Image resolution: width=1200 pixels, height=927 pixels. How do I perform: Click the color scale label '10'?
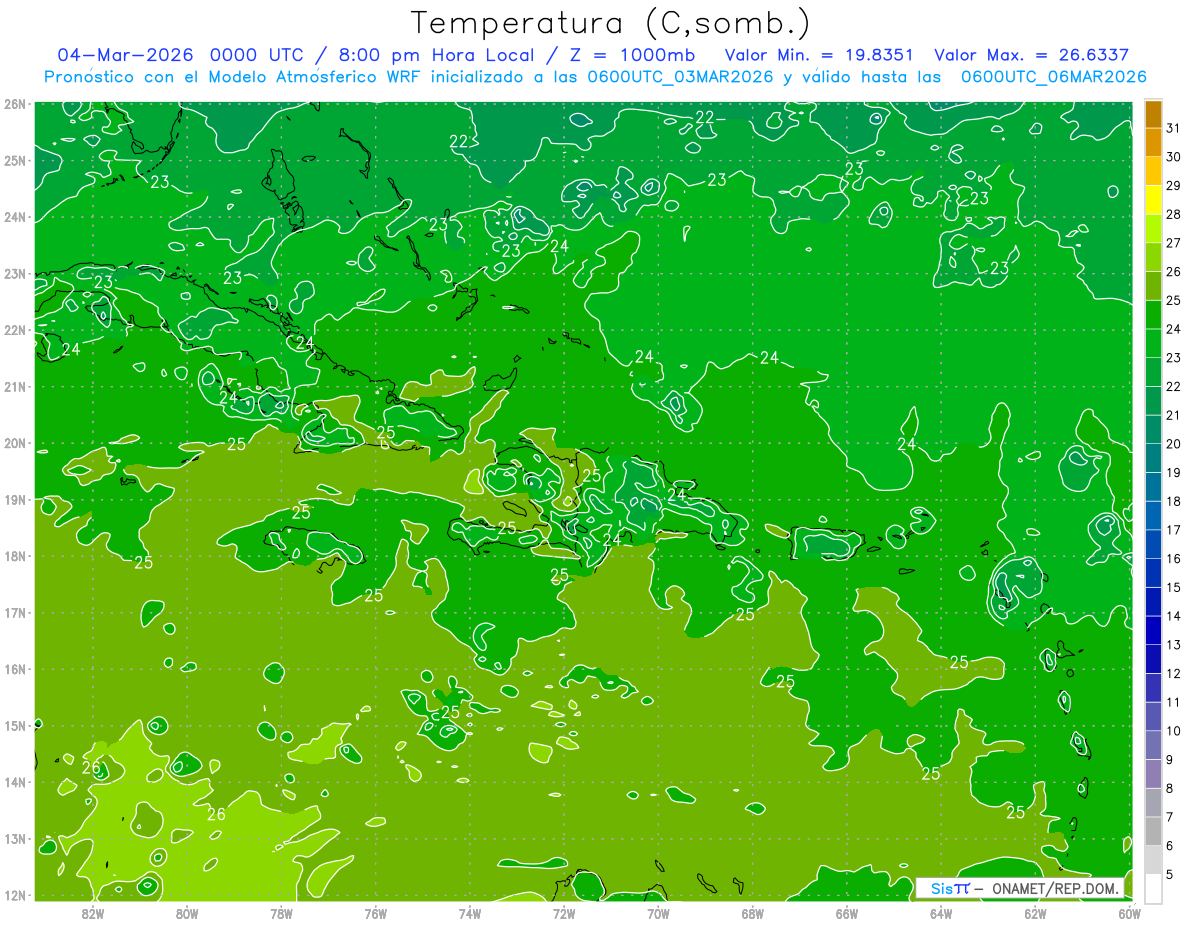tap(1174, 731)
